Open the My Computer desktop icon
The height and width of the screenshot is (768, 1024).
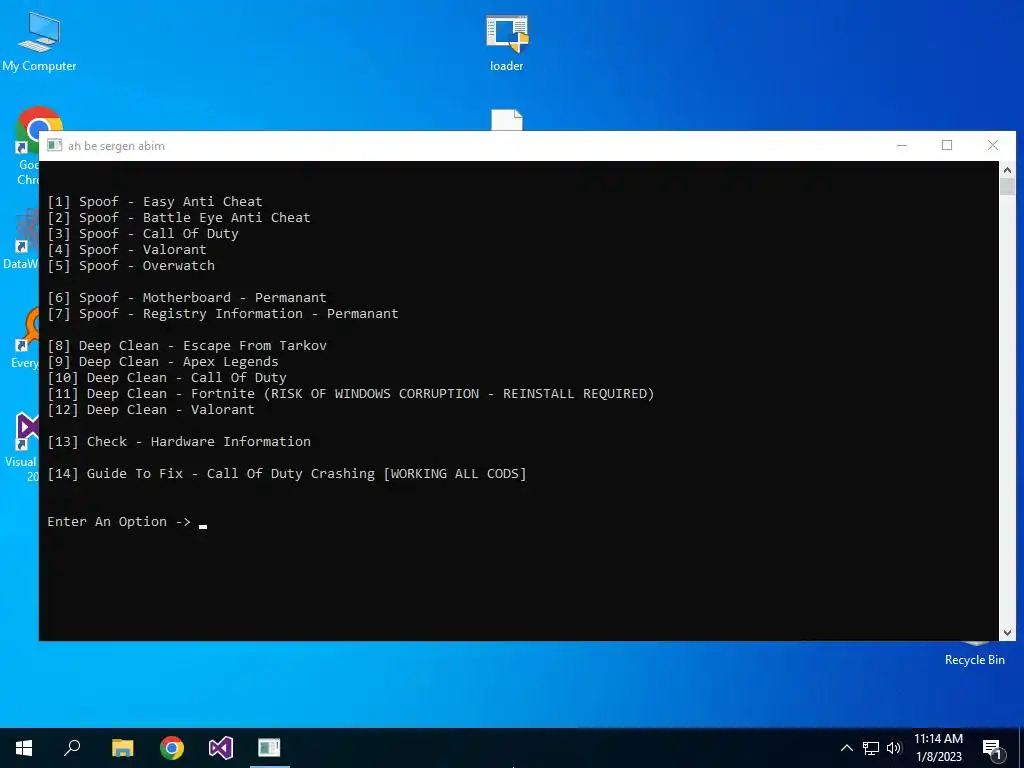(x=39, y=42)
